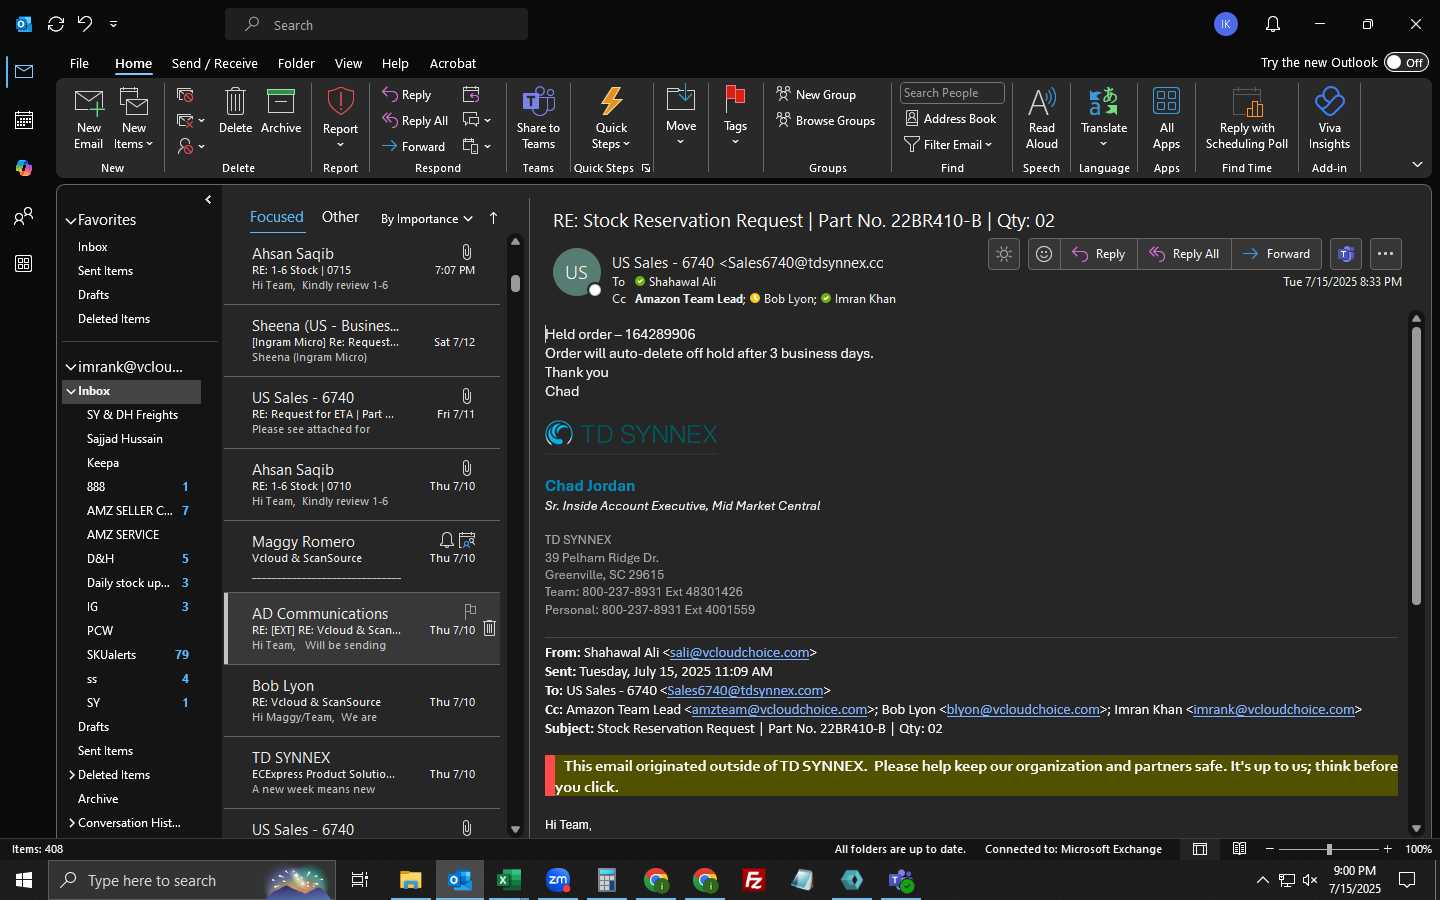Collapse the Inbox folder tree

[x=71, y=391]
